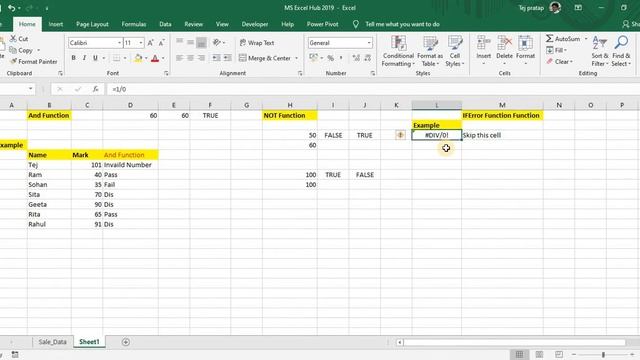Open the font size dropdown

[141, 43]
